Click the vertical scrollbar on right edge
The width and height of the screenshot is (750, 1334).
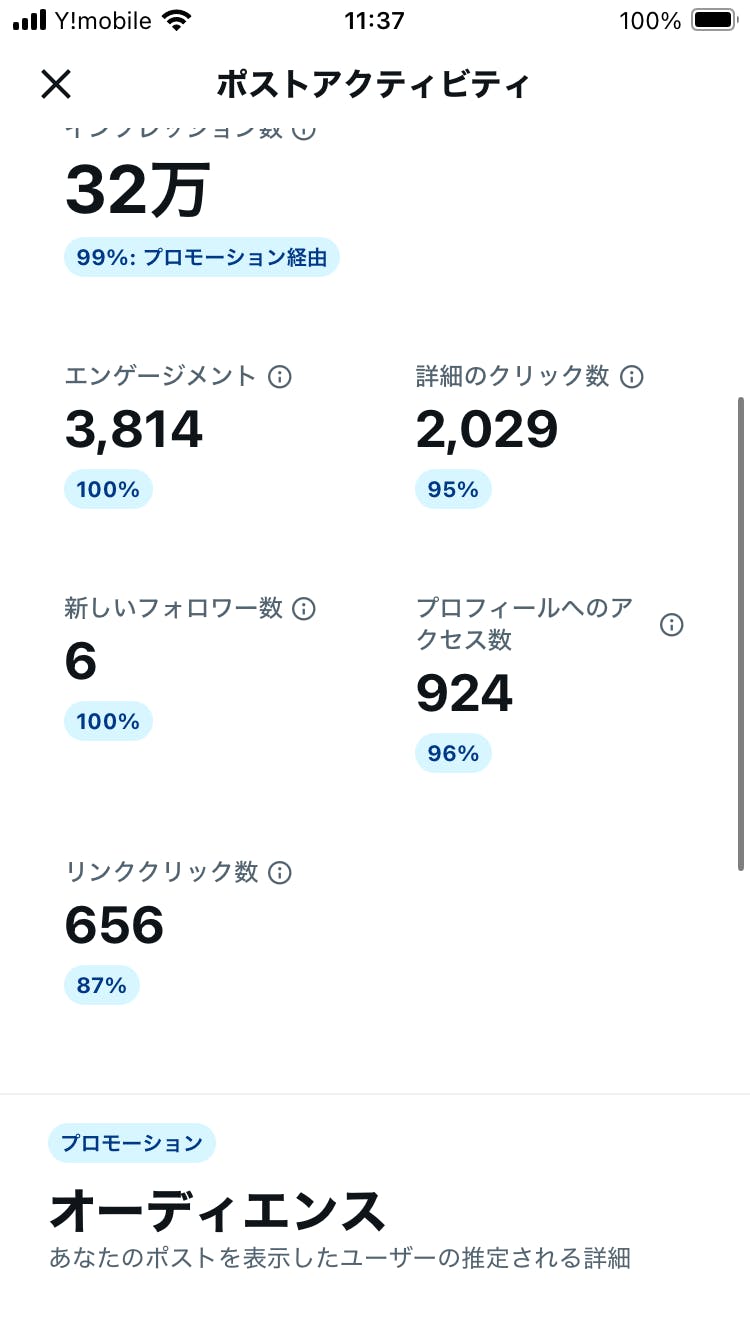pos(741,633)
